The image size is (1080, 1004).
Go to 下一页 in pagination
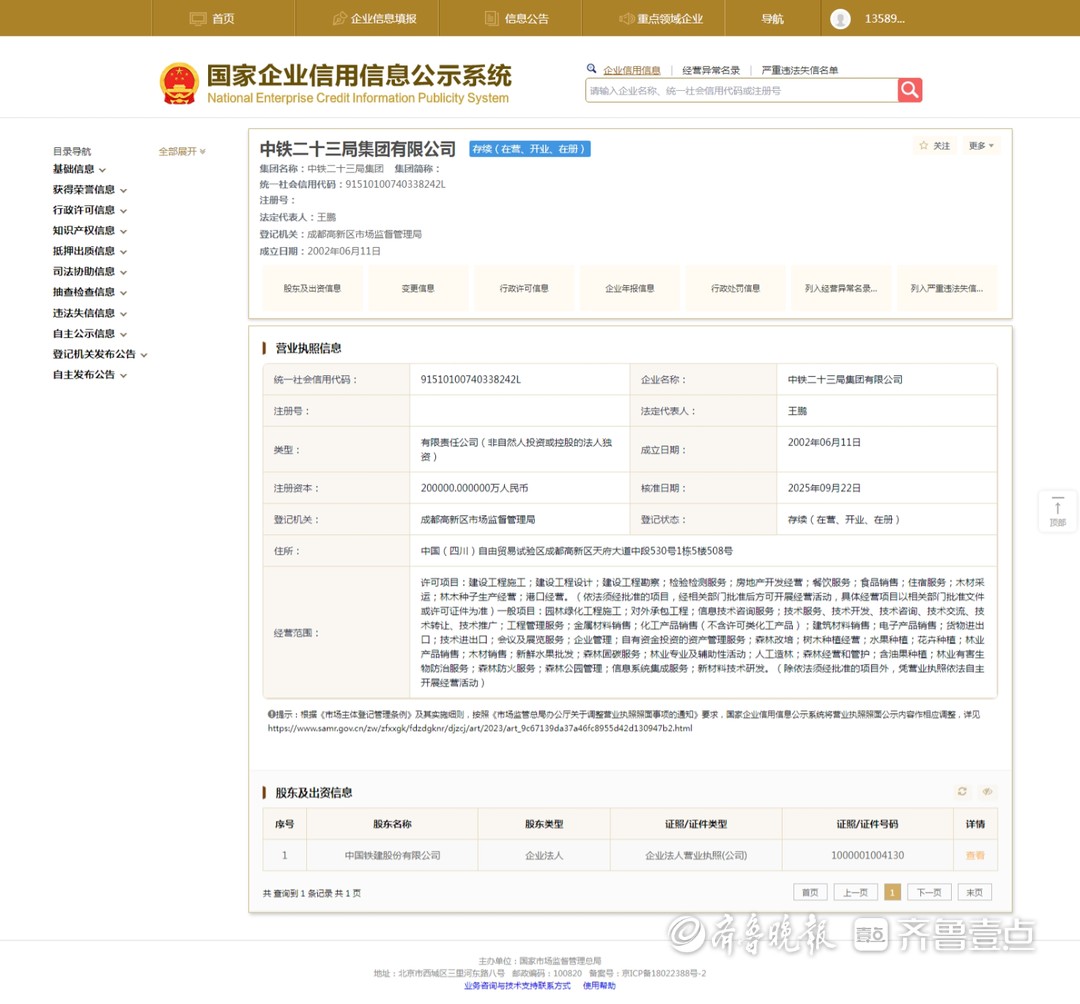(x=929, y=892)
